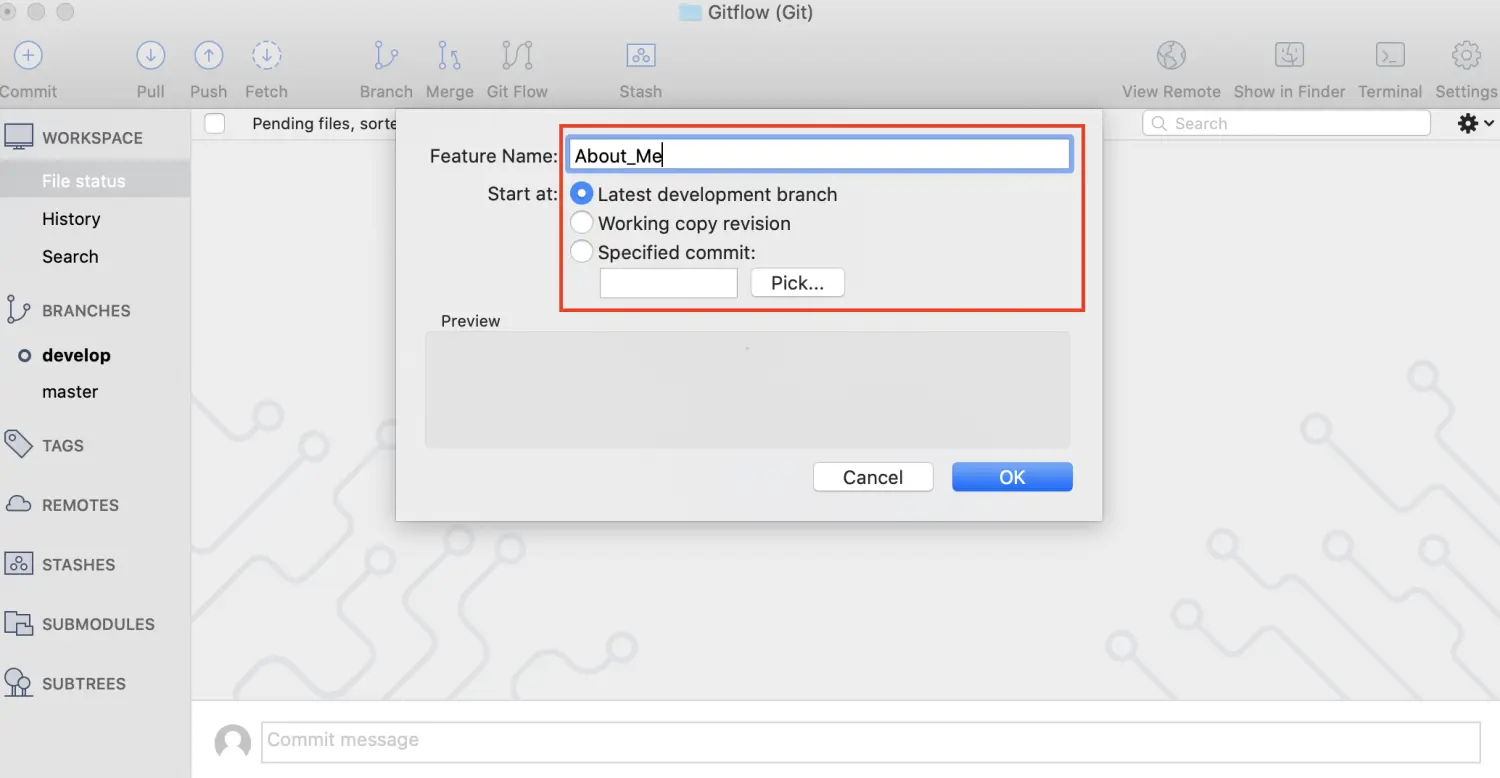
Task: Click the specified commit input box
Action: click(669, 283)
